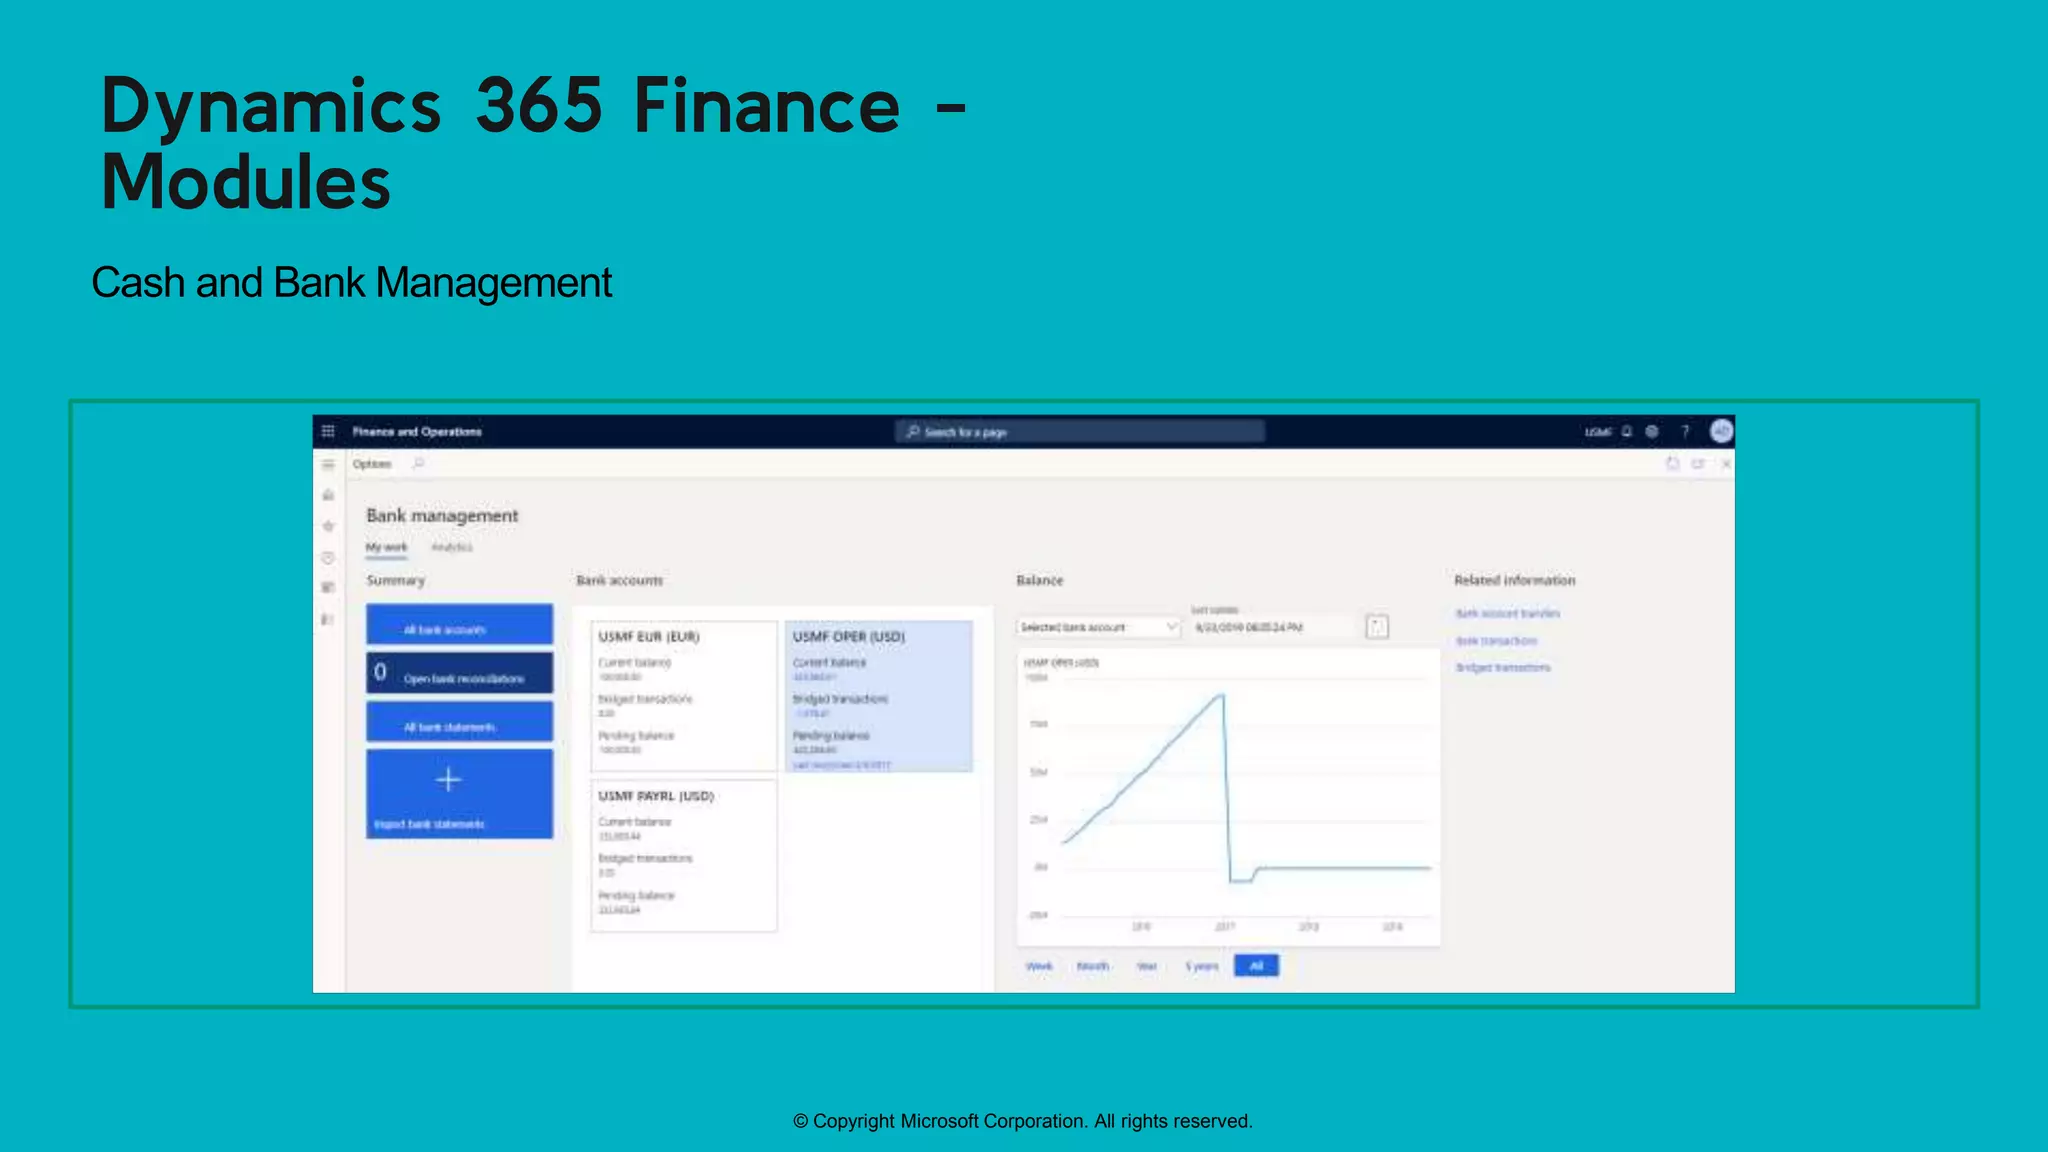Image resolution: width=2048 pixels, height=1152 pixels.
Task: Open the All bank statements tile
Action: 459,722
